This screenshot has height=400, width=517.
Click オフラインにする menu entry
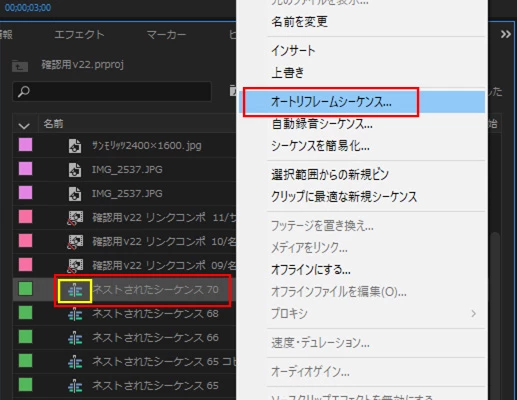[311, 269]
